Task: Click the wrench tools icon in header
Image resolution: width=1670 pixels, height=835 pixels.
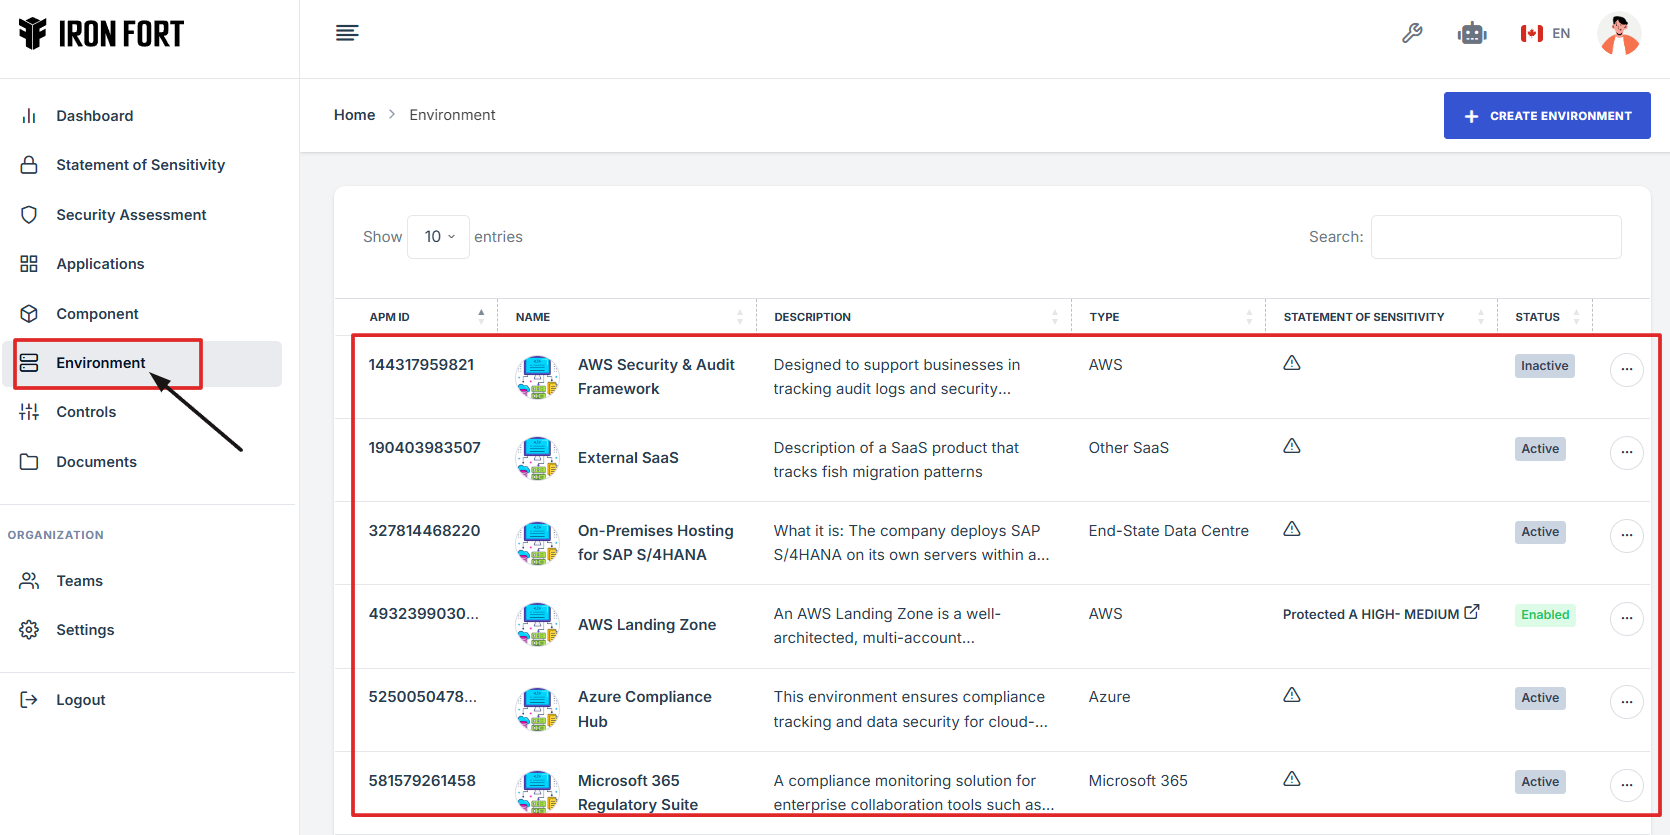Action: [1412, 33]
